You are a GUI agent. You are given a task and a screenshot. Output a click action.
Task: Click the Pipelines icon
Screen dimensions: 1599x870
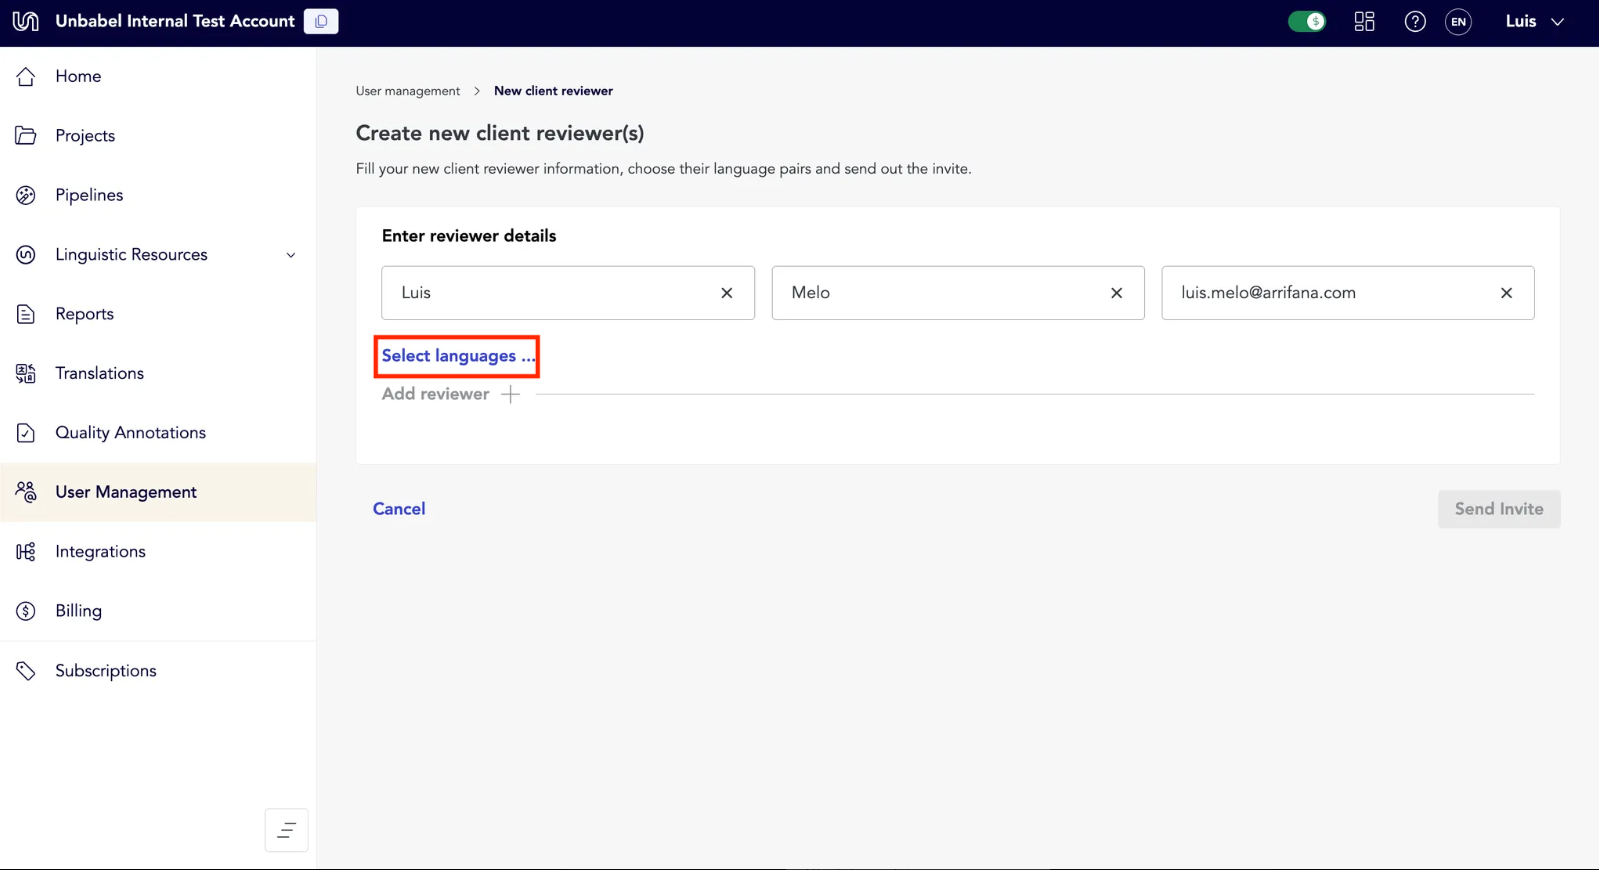26,195
